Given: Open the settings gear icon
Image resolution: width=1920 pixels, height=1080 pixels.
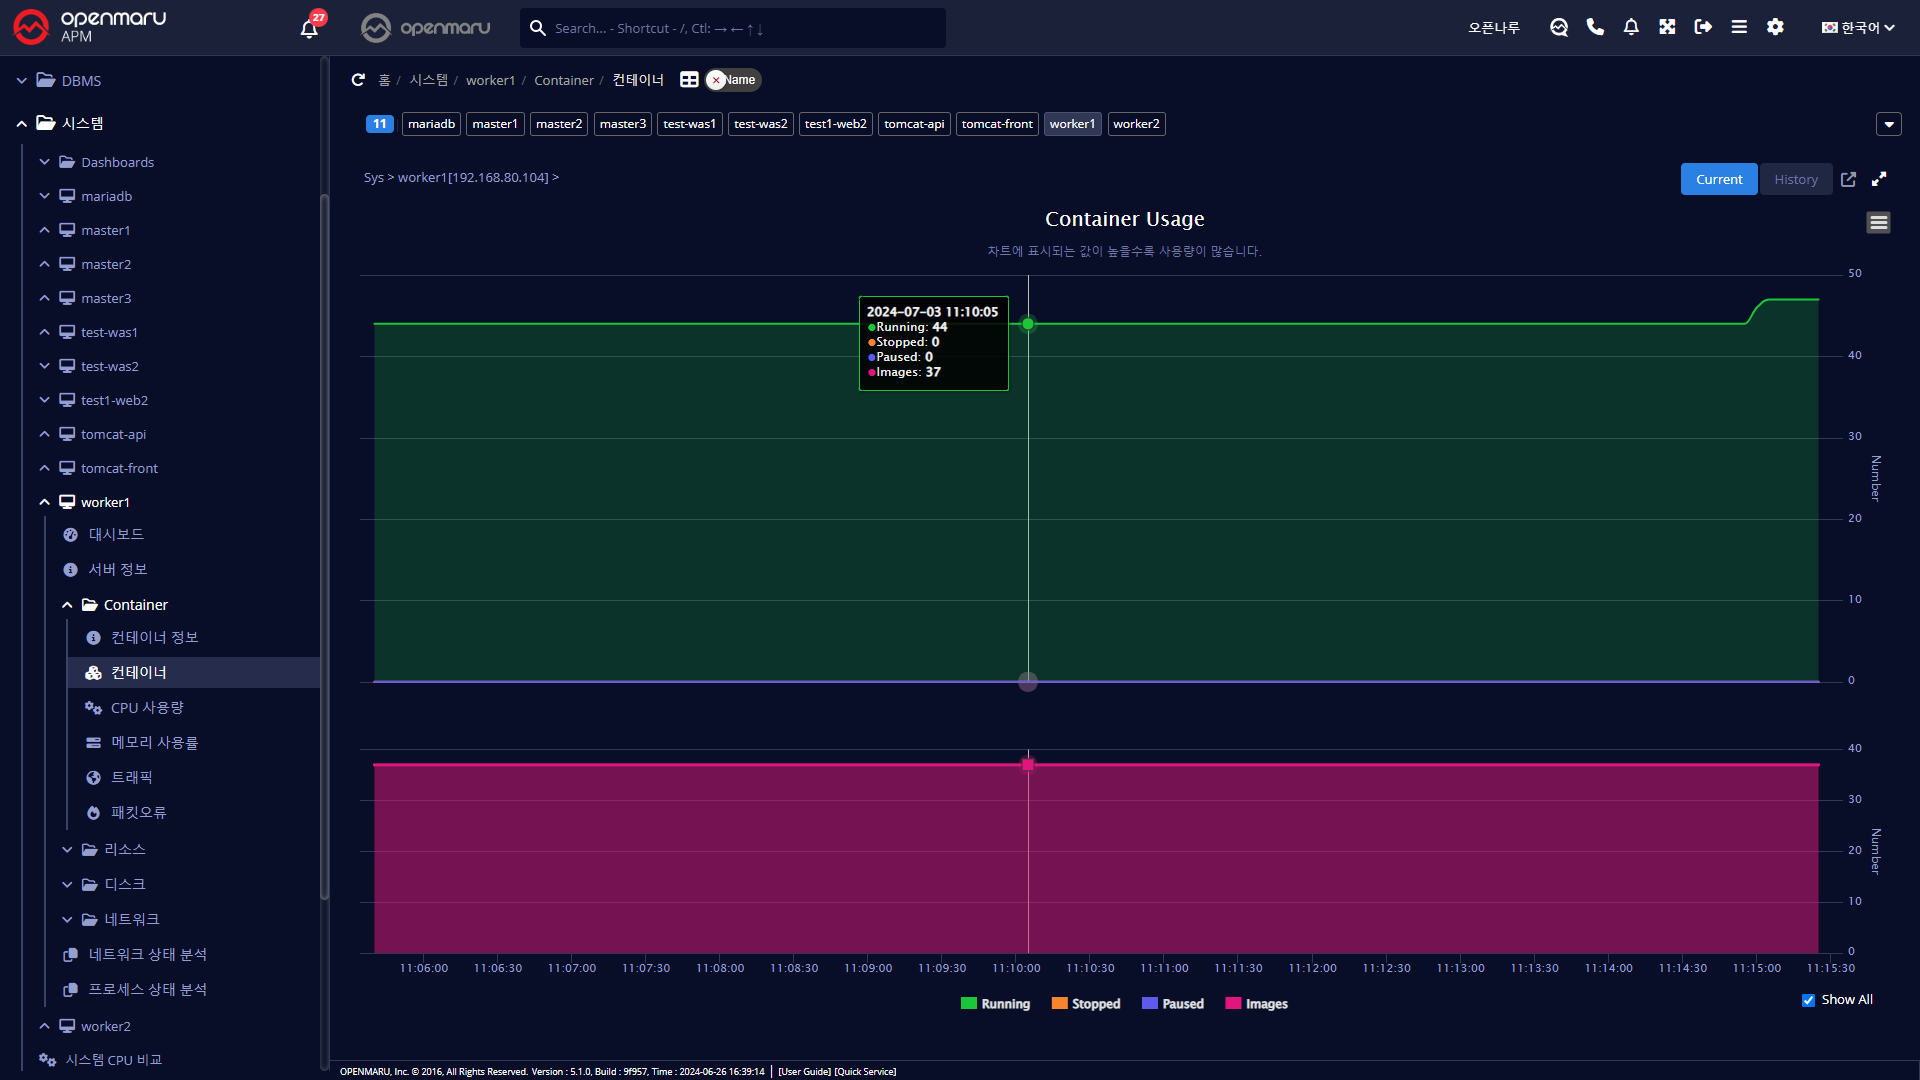Looking at the screenshot, I should pos(1775,27).
